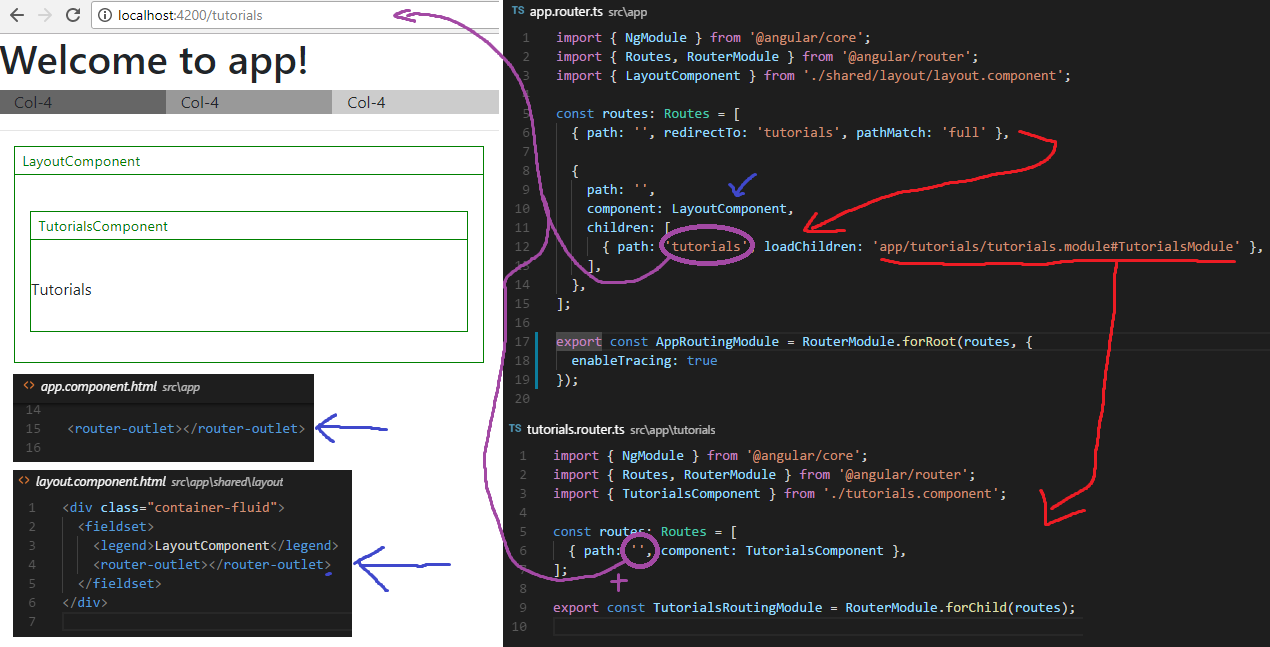This screenshot has height=647, width=1270.
Task: Click the browser forward arrow
Action: 44,15
